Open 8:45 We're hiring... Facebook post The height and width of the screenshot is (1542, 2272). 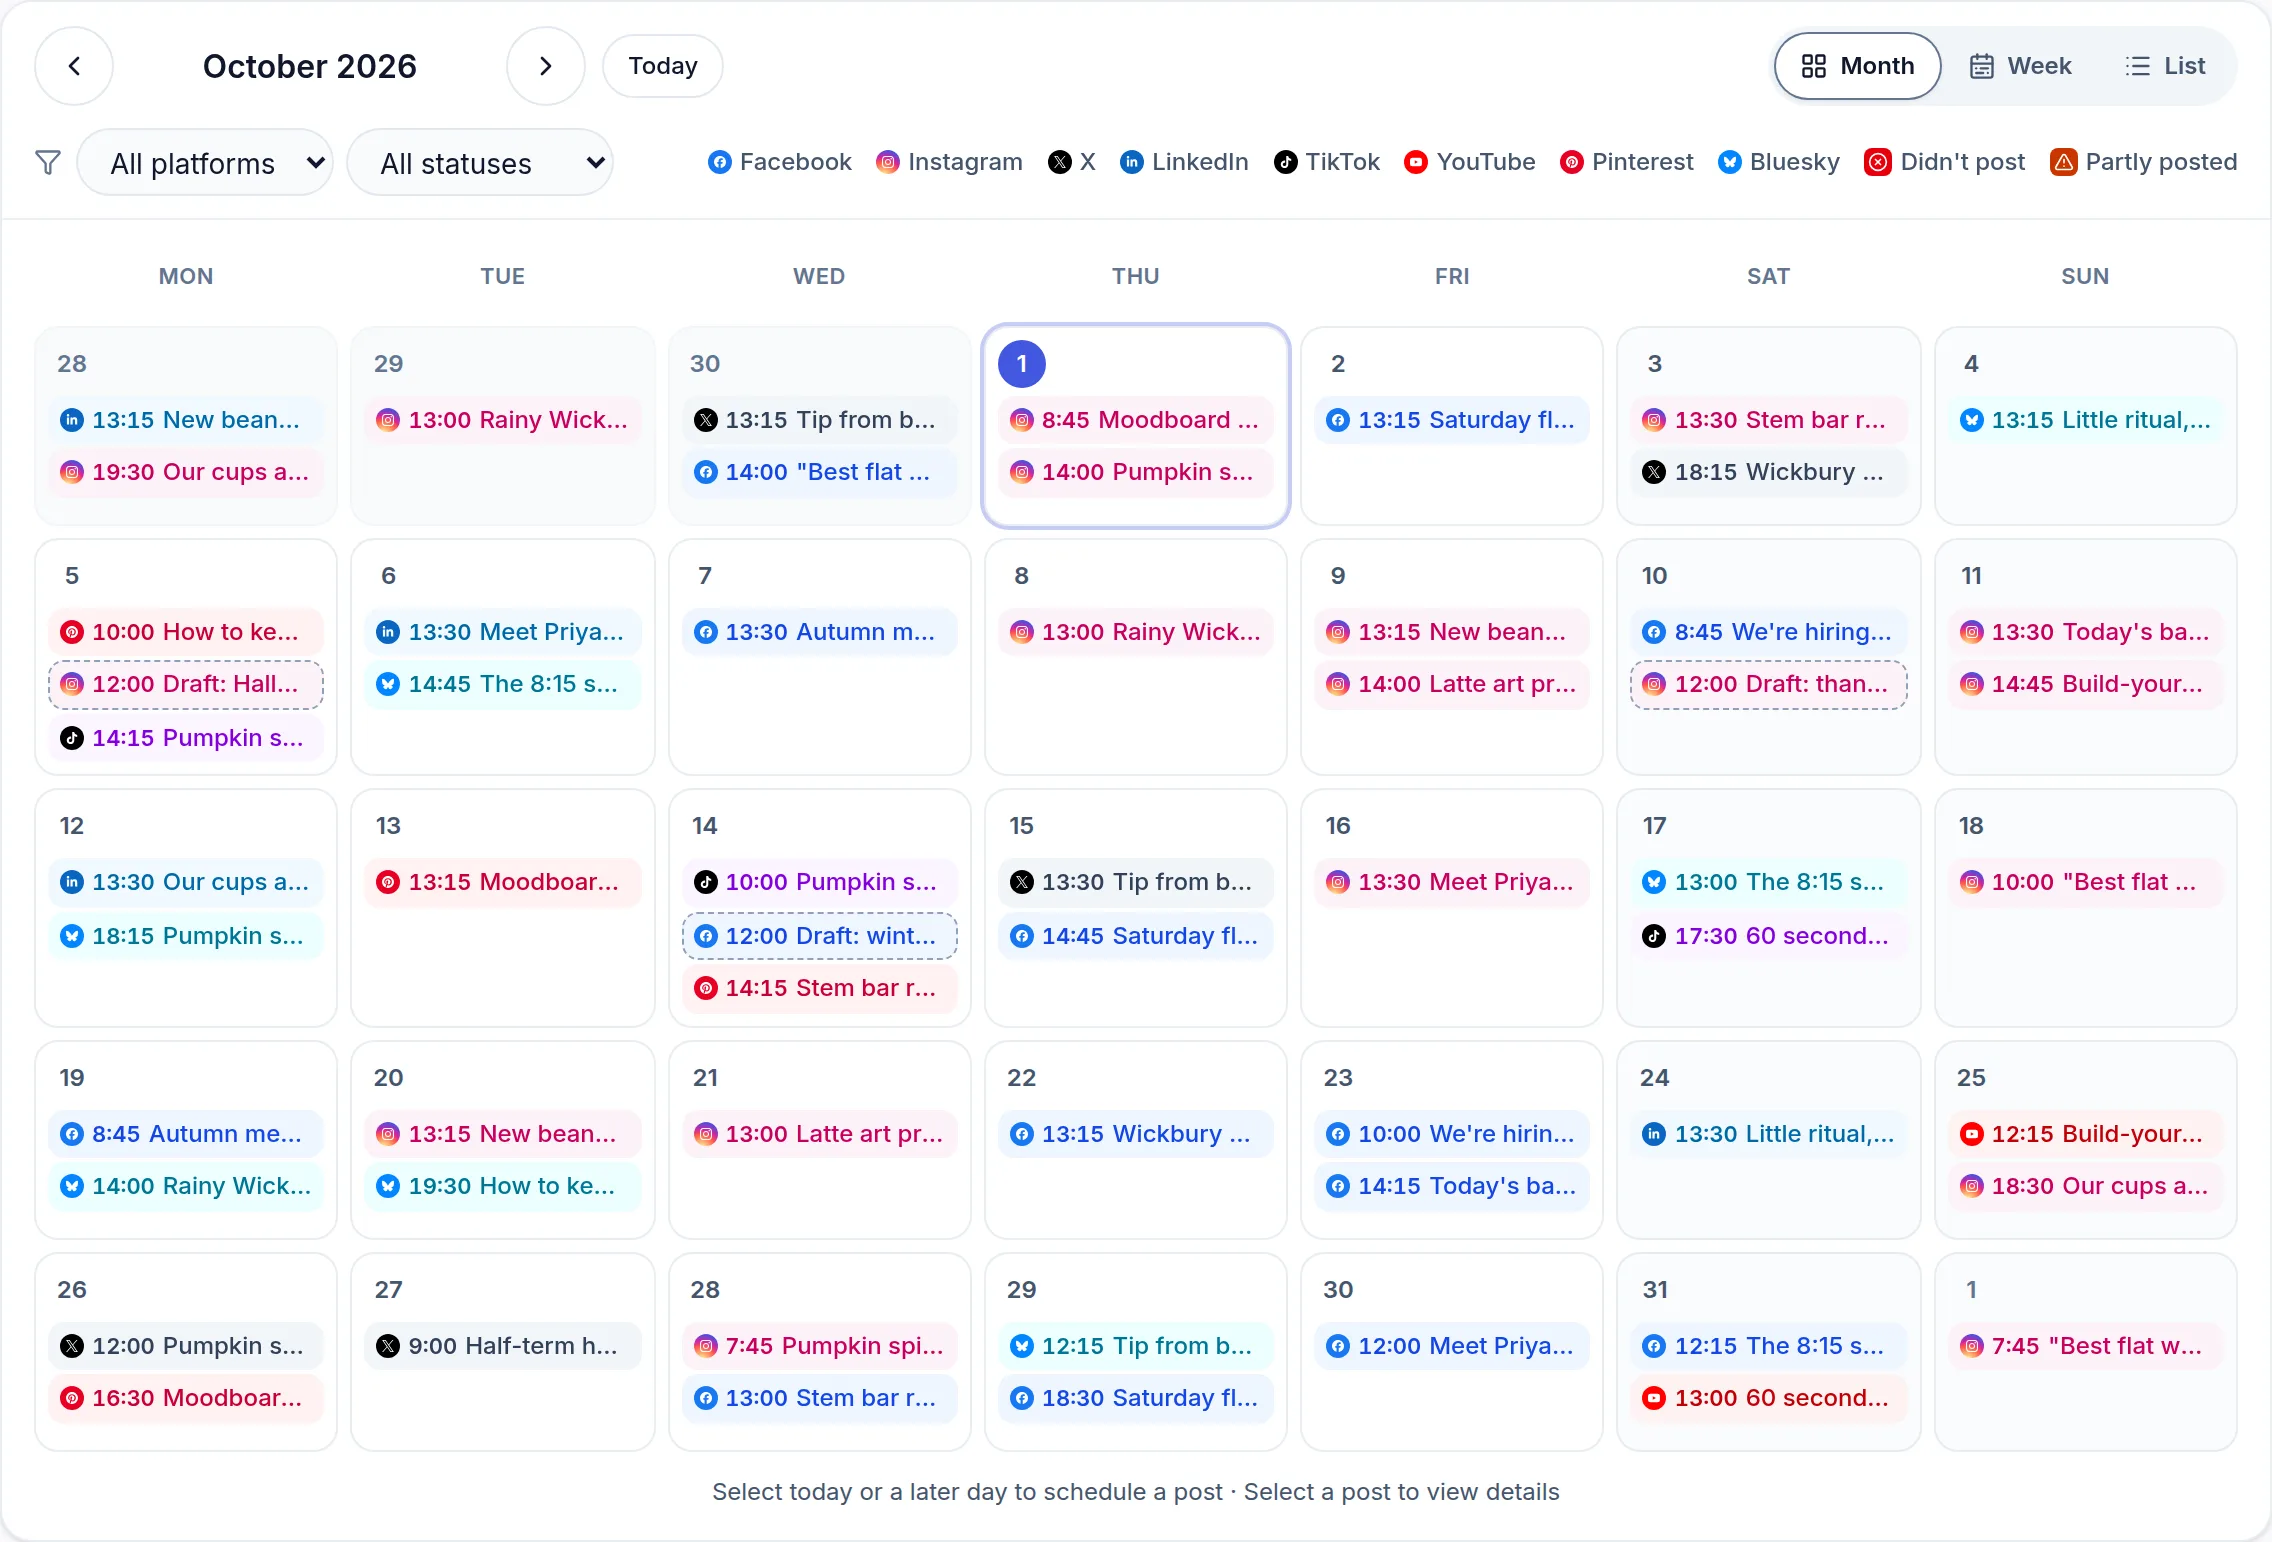[1768, 632]
